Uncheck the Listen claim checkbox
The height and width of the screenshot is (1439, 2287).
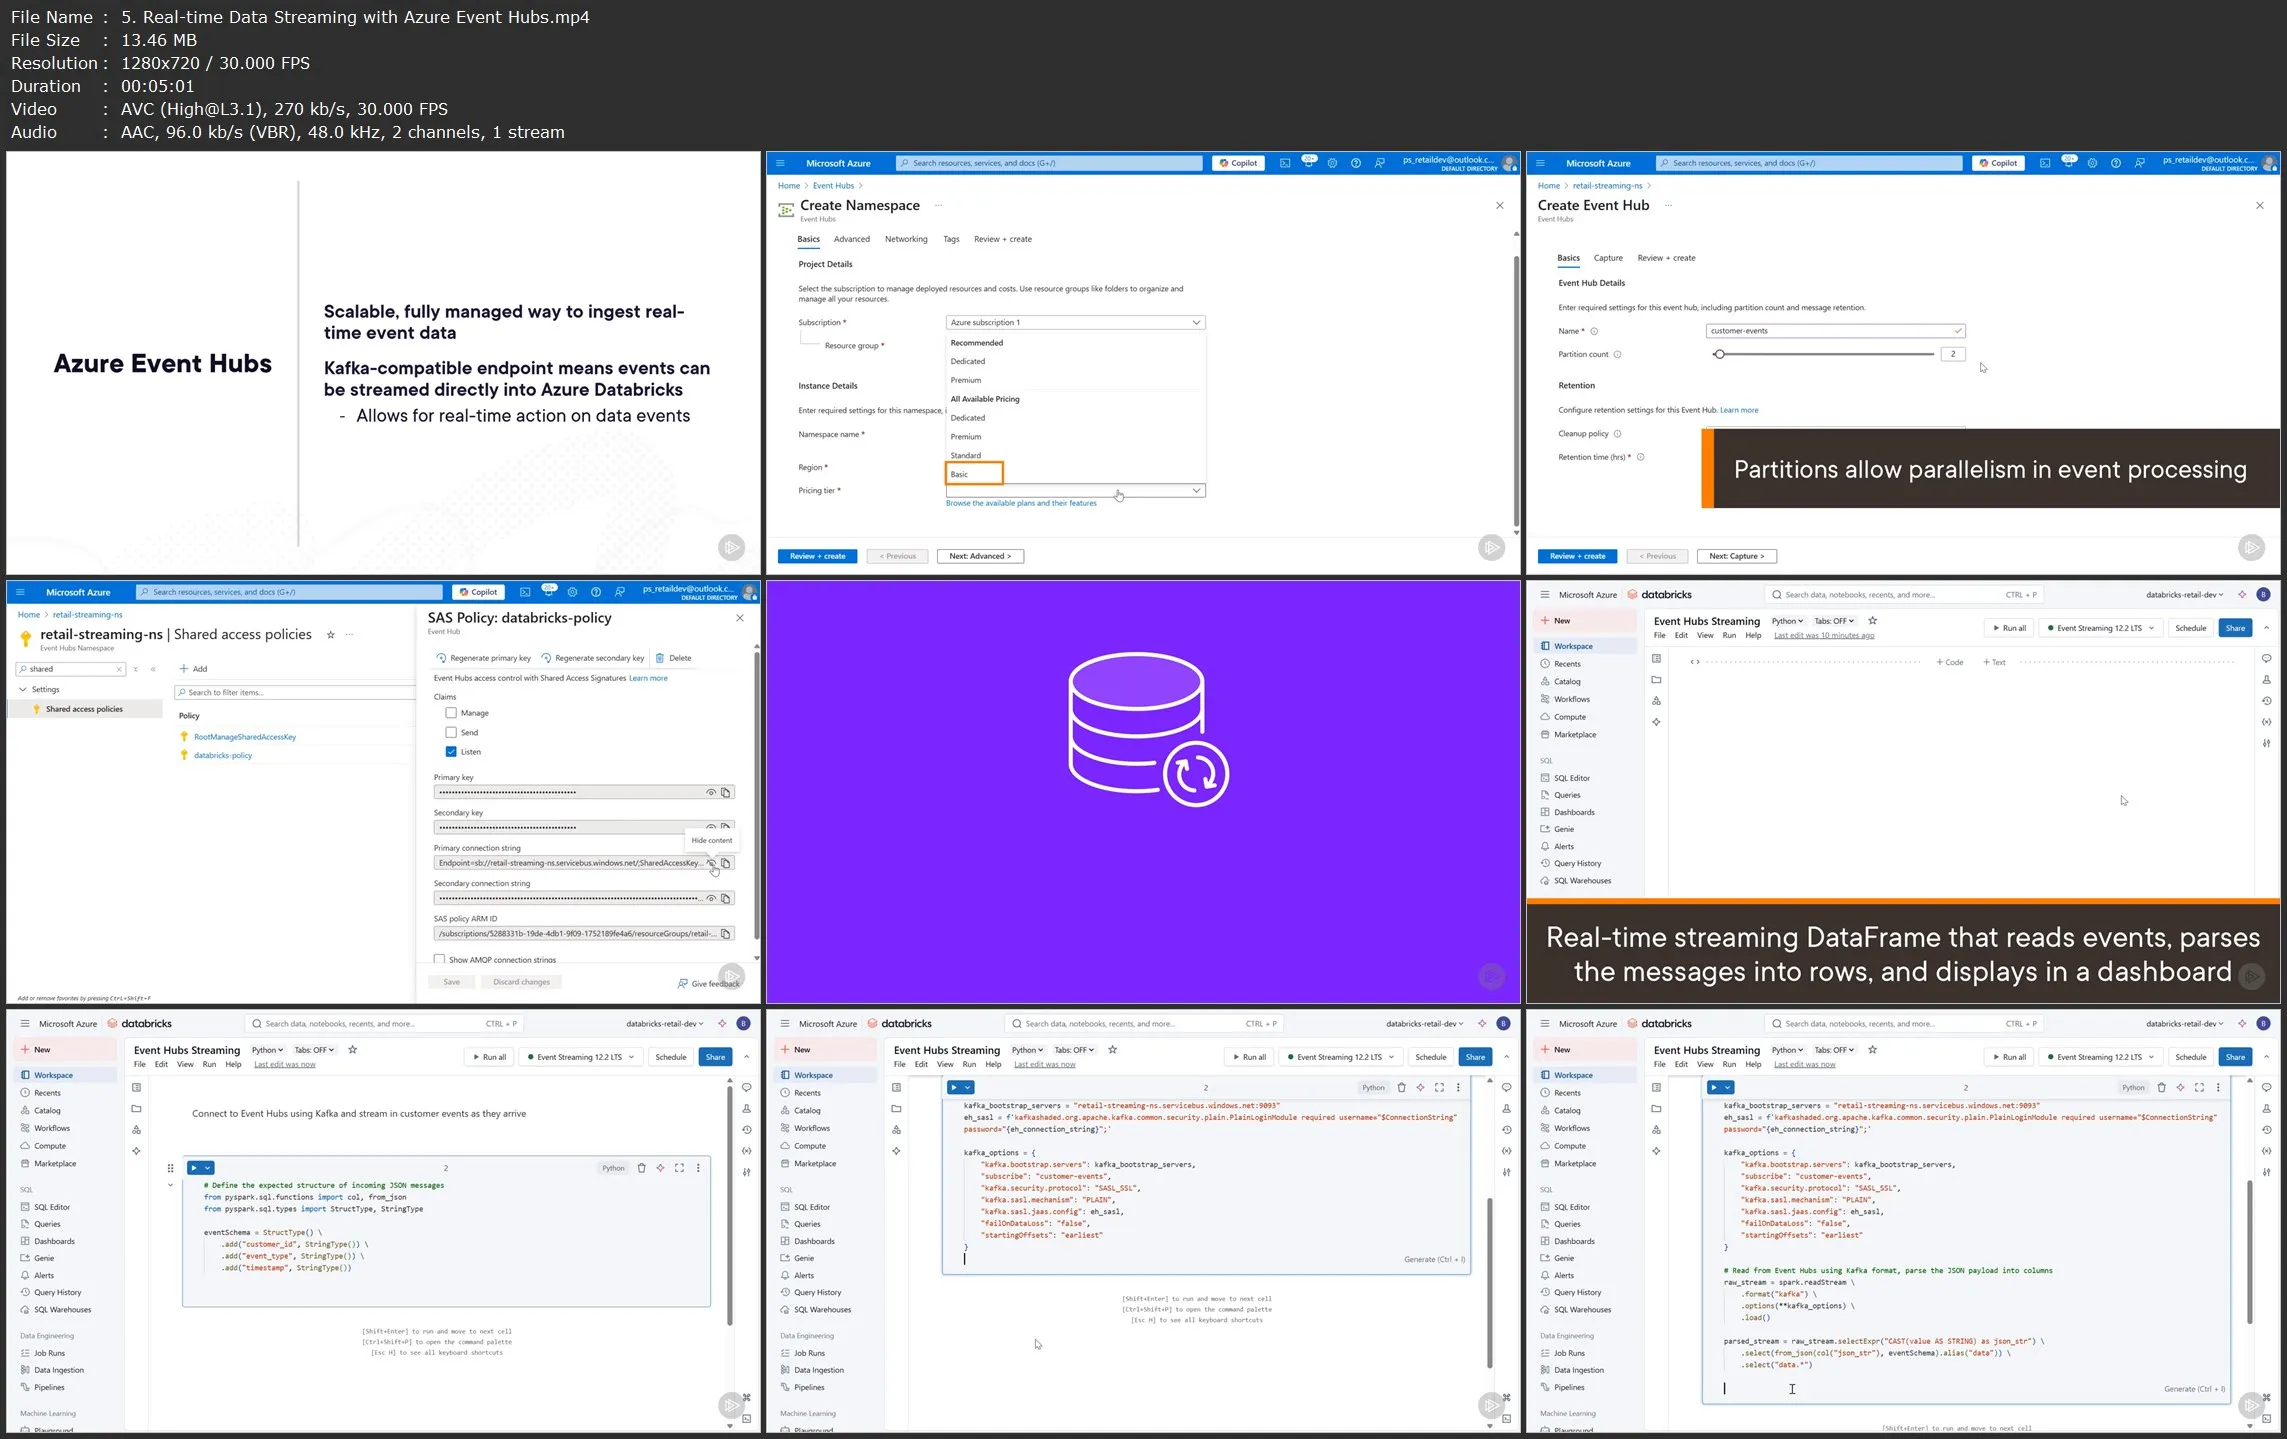tap(451, 752)
